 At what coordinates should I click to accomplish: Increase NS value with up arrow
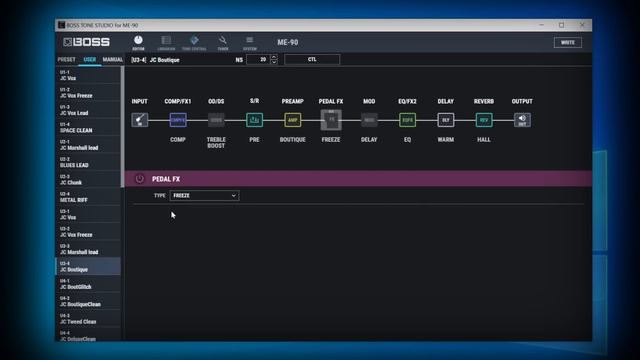tap(274, 57)
